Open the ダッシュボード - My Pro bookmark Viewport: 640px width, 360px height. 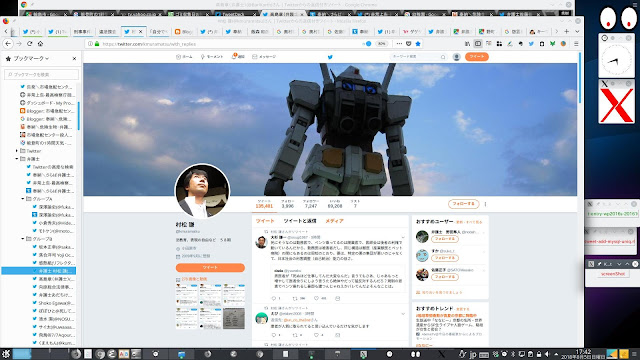point(47,103)
